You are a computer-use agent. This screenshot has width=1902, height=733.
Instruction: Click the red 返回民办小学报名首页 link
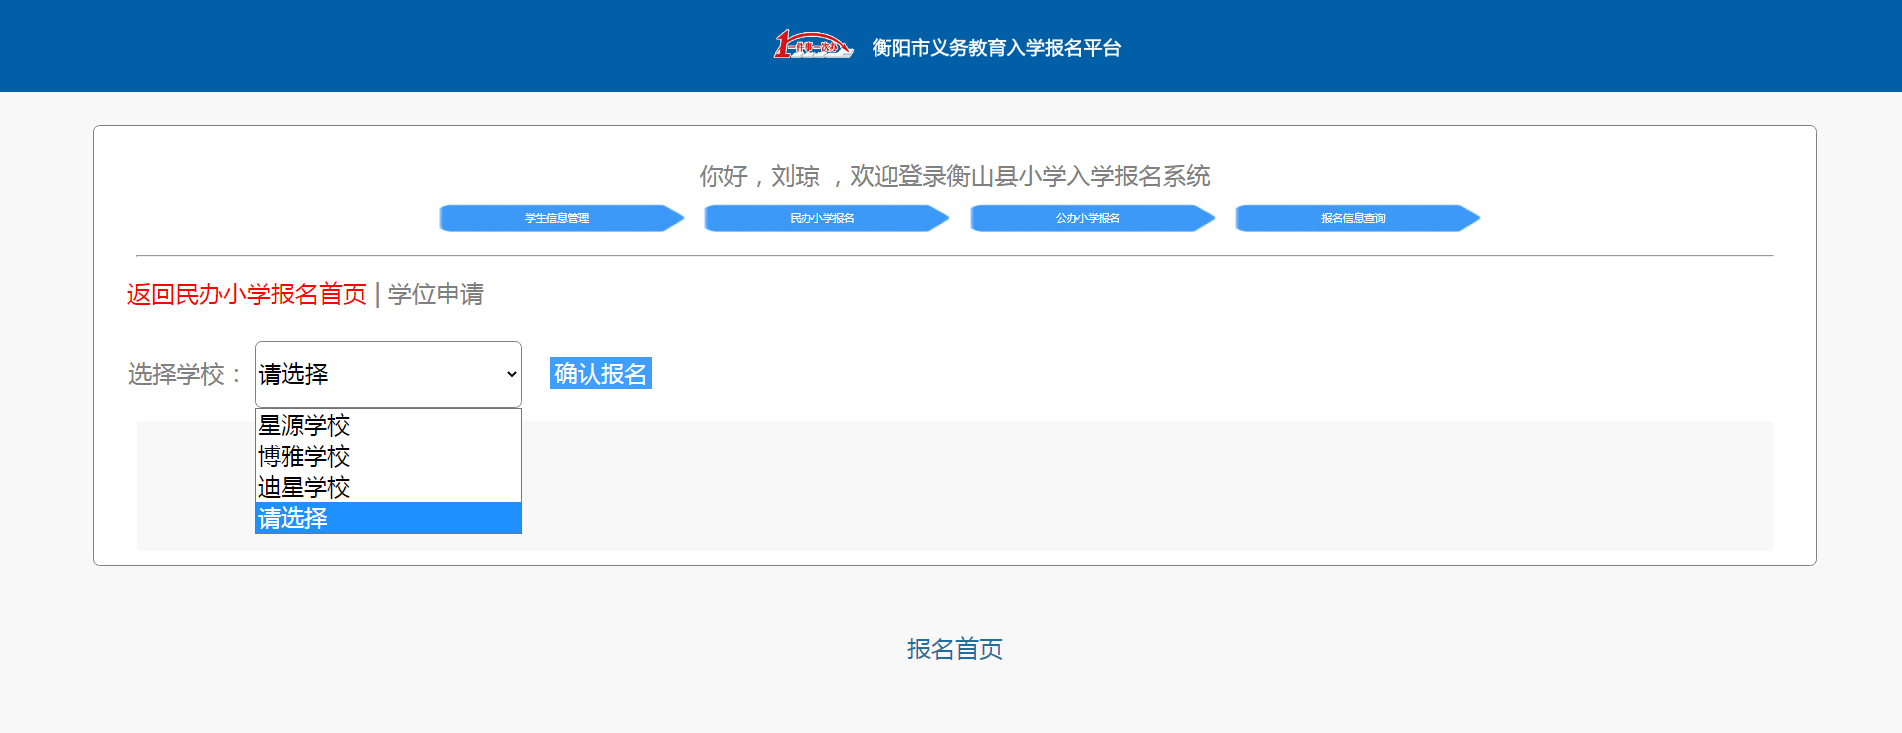pos(247,294)
